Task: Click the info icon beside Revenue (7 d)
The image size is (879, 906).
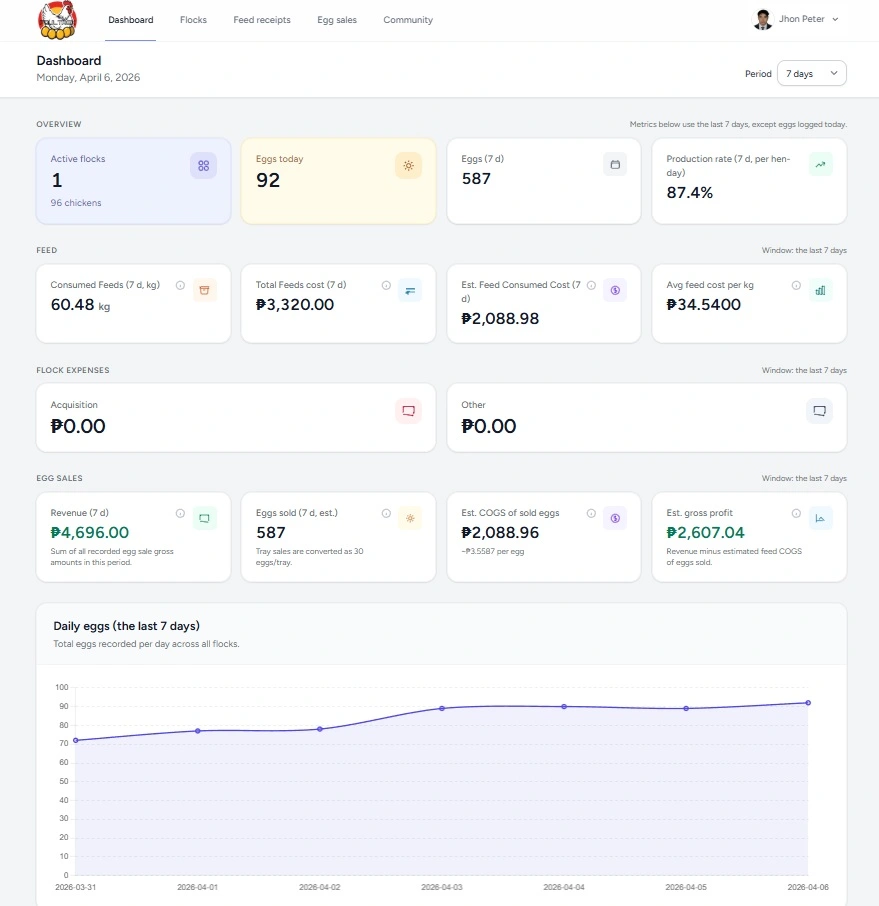Action: [180, 512]
